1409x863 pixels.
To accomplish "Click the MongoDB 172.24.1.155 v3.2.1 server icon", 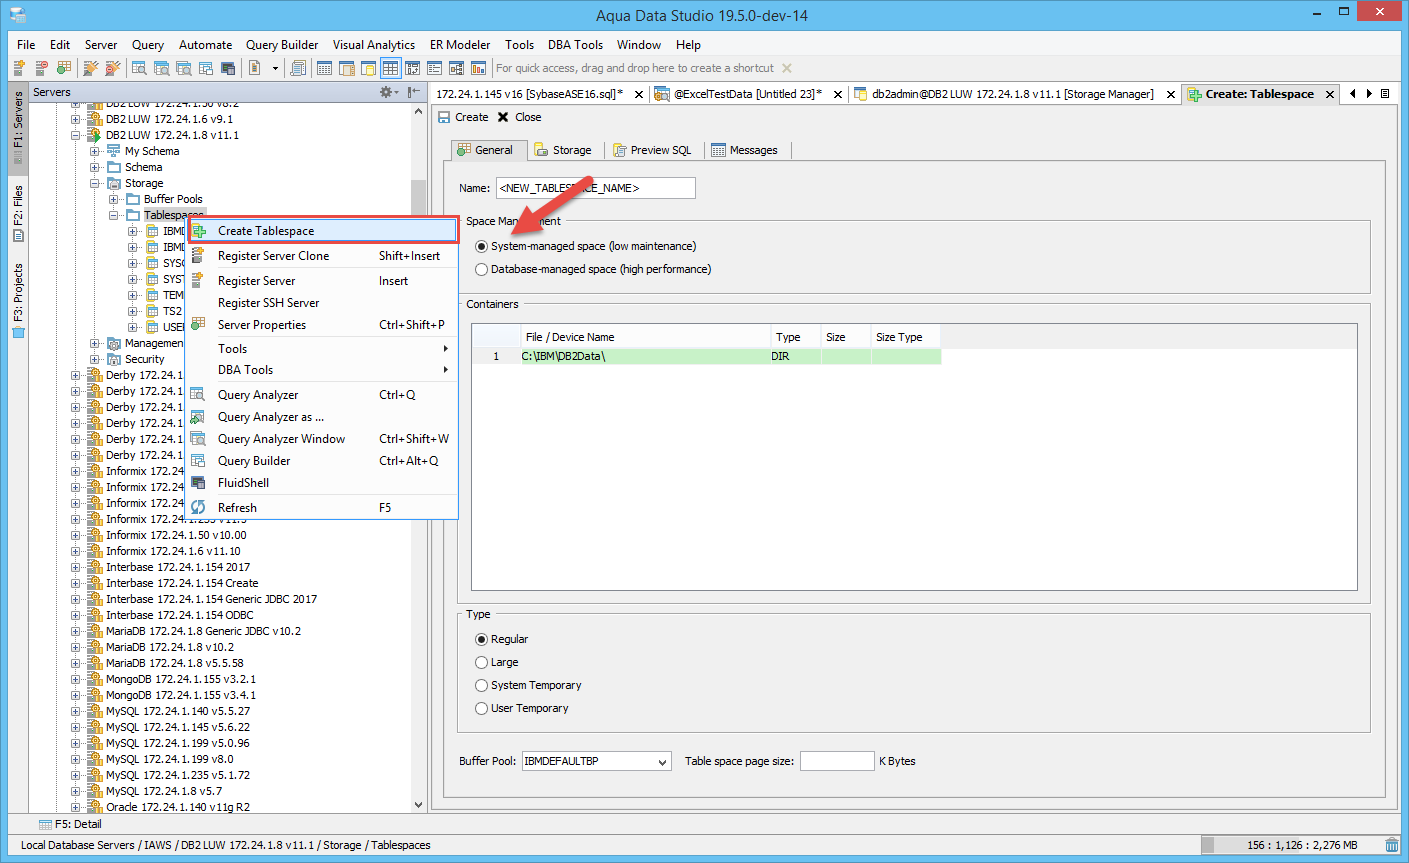I will (x=95, y=679).
